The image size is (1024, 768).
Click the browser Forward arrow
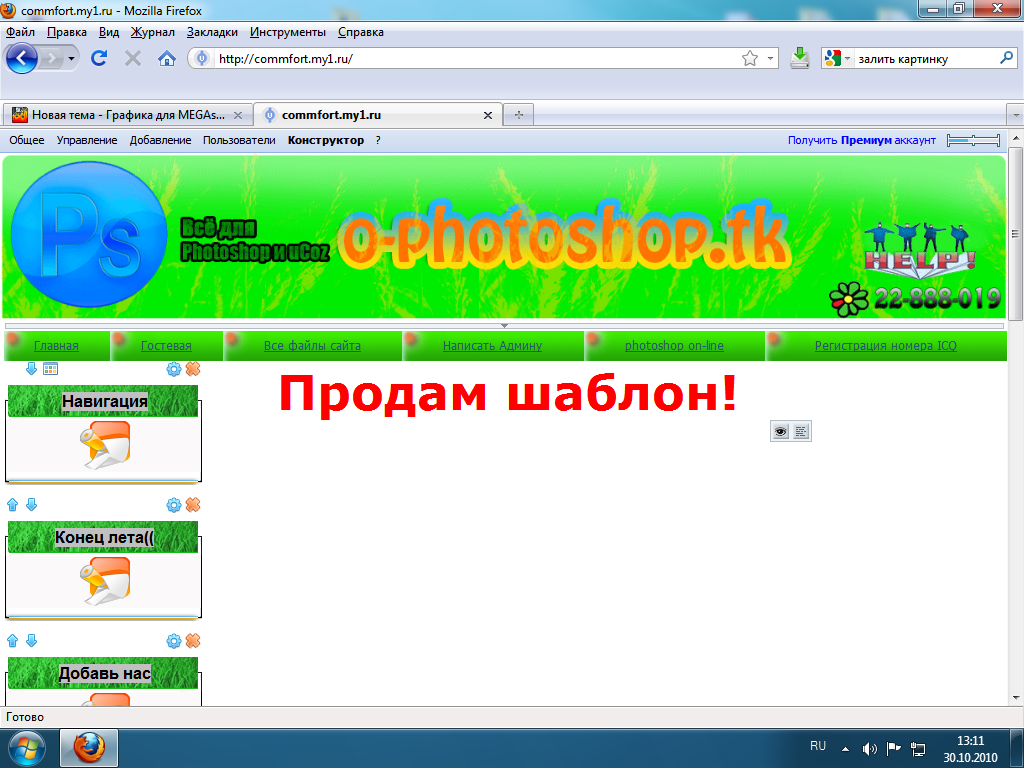click(x=51, y=59)
